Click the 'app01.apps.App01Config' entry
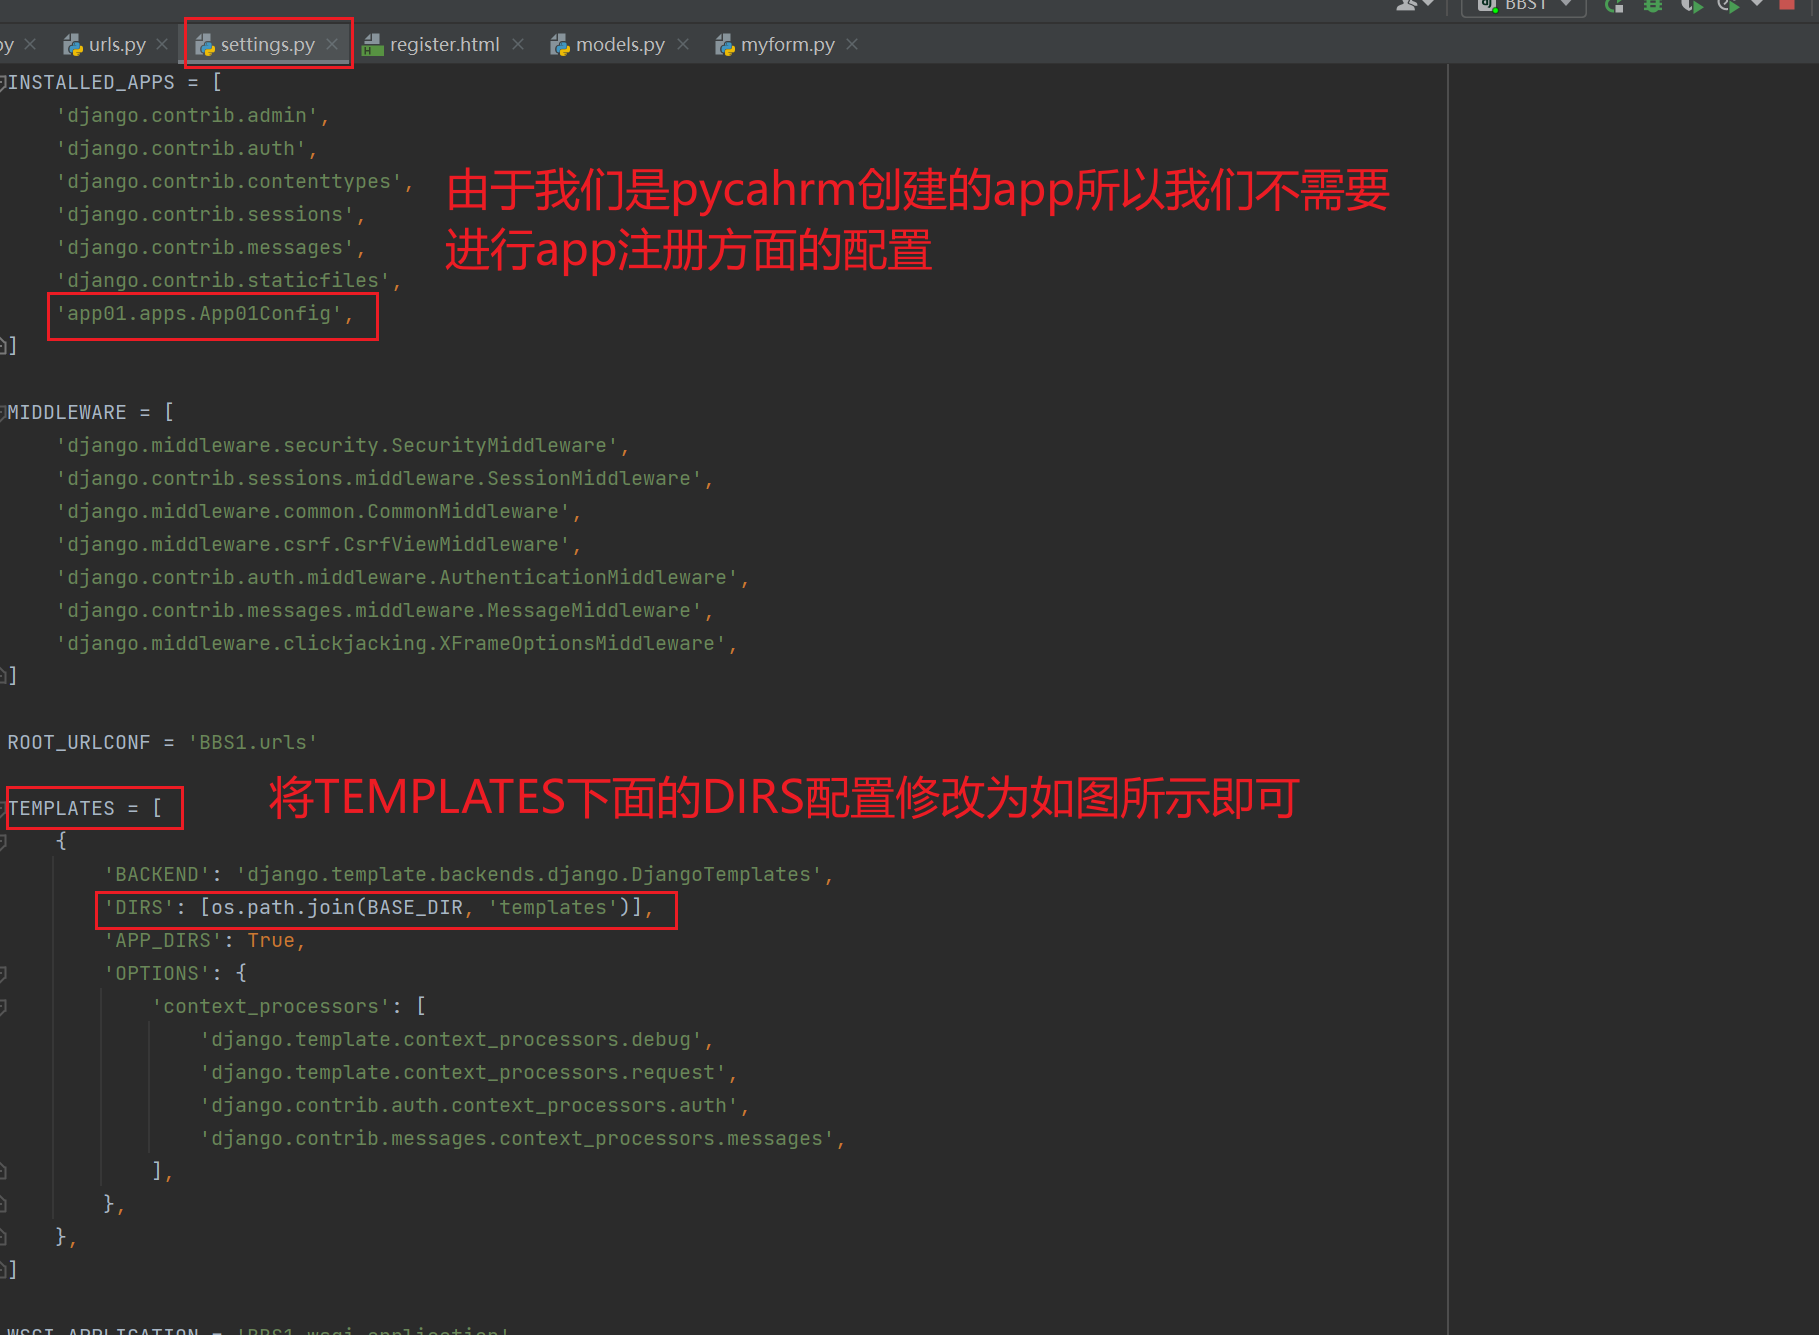Image resolution: width=1819 pixels, height=1335 pixels. tap(204, 313)
